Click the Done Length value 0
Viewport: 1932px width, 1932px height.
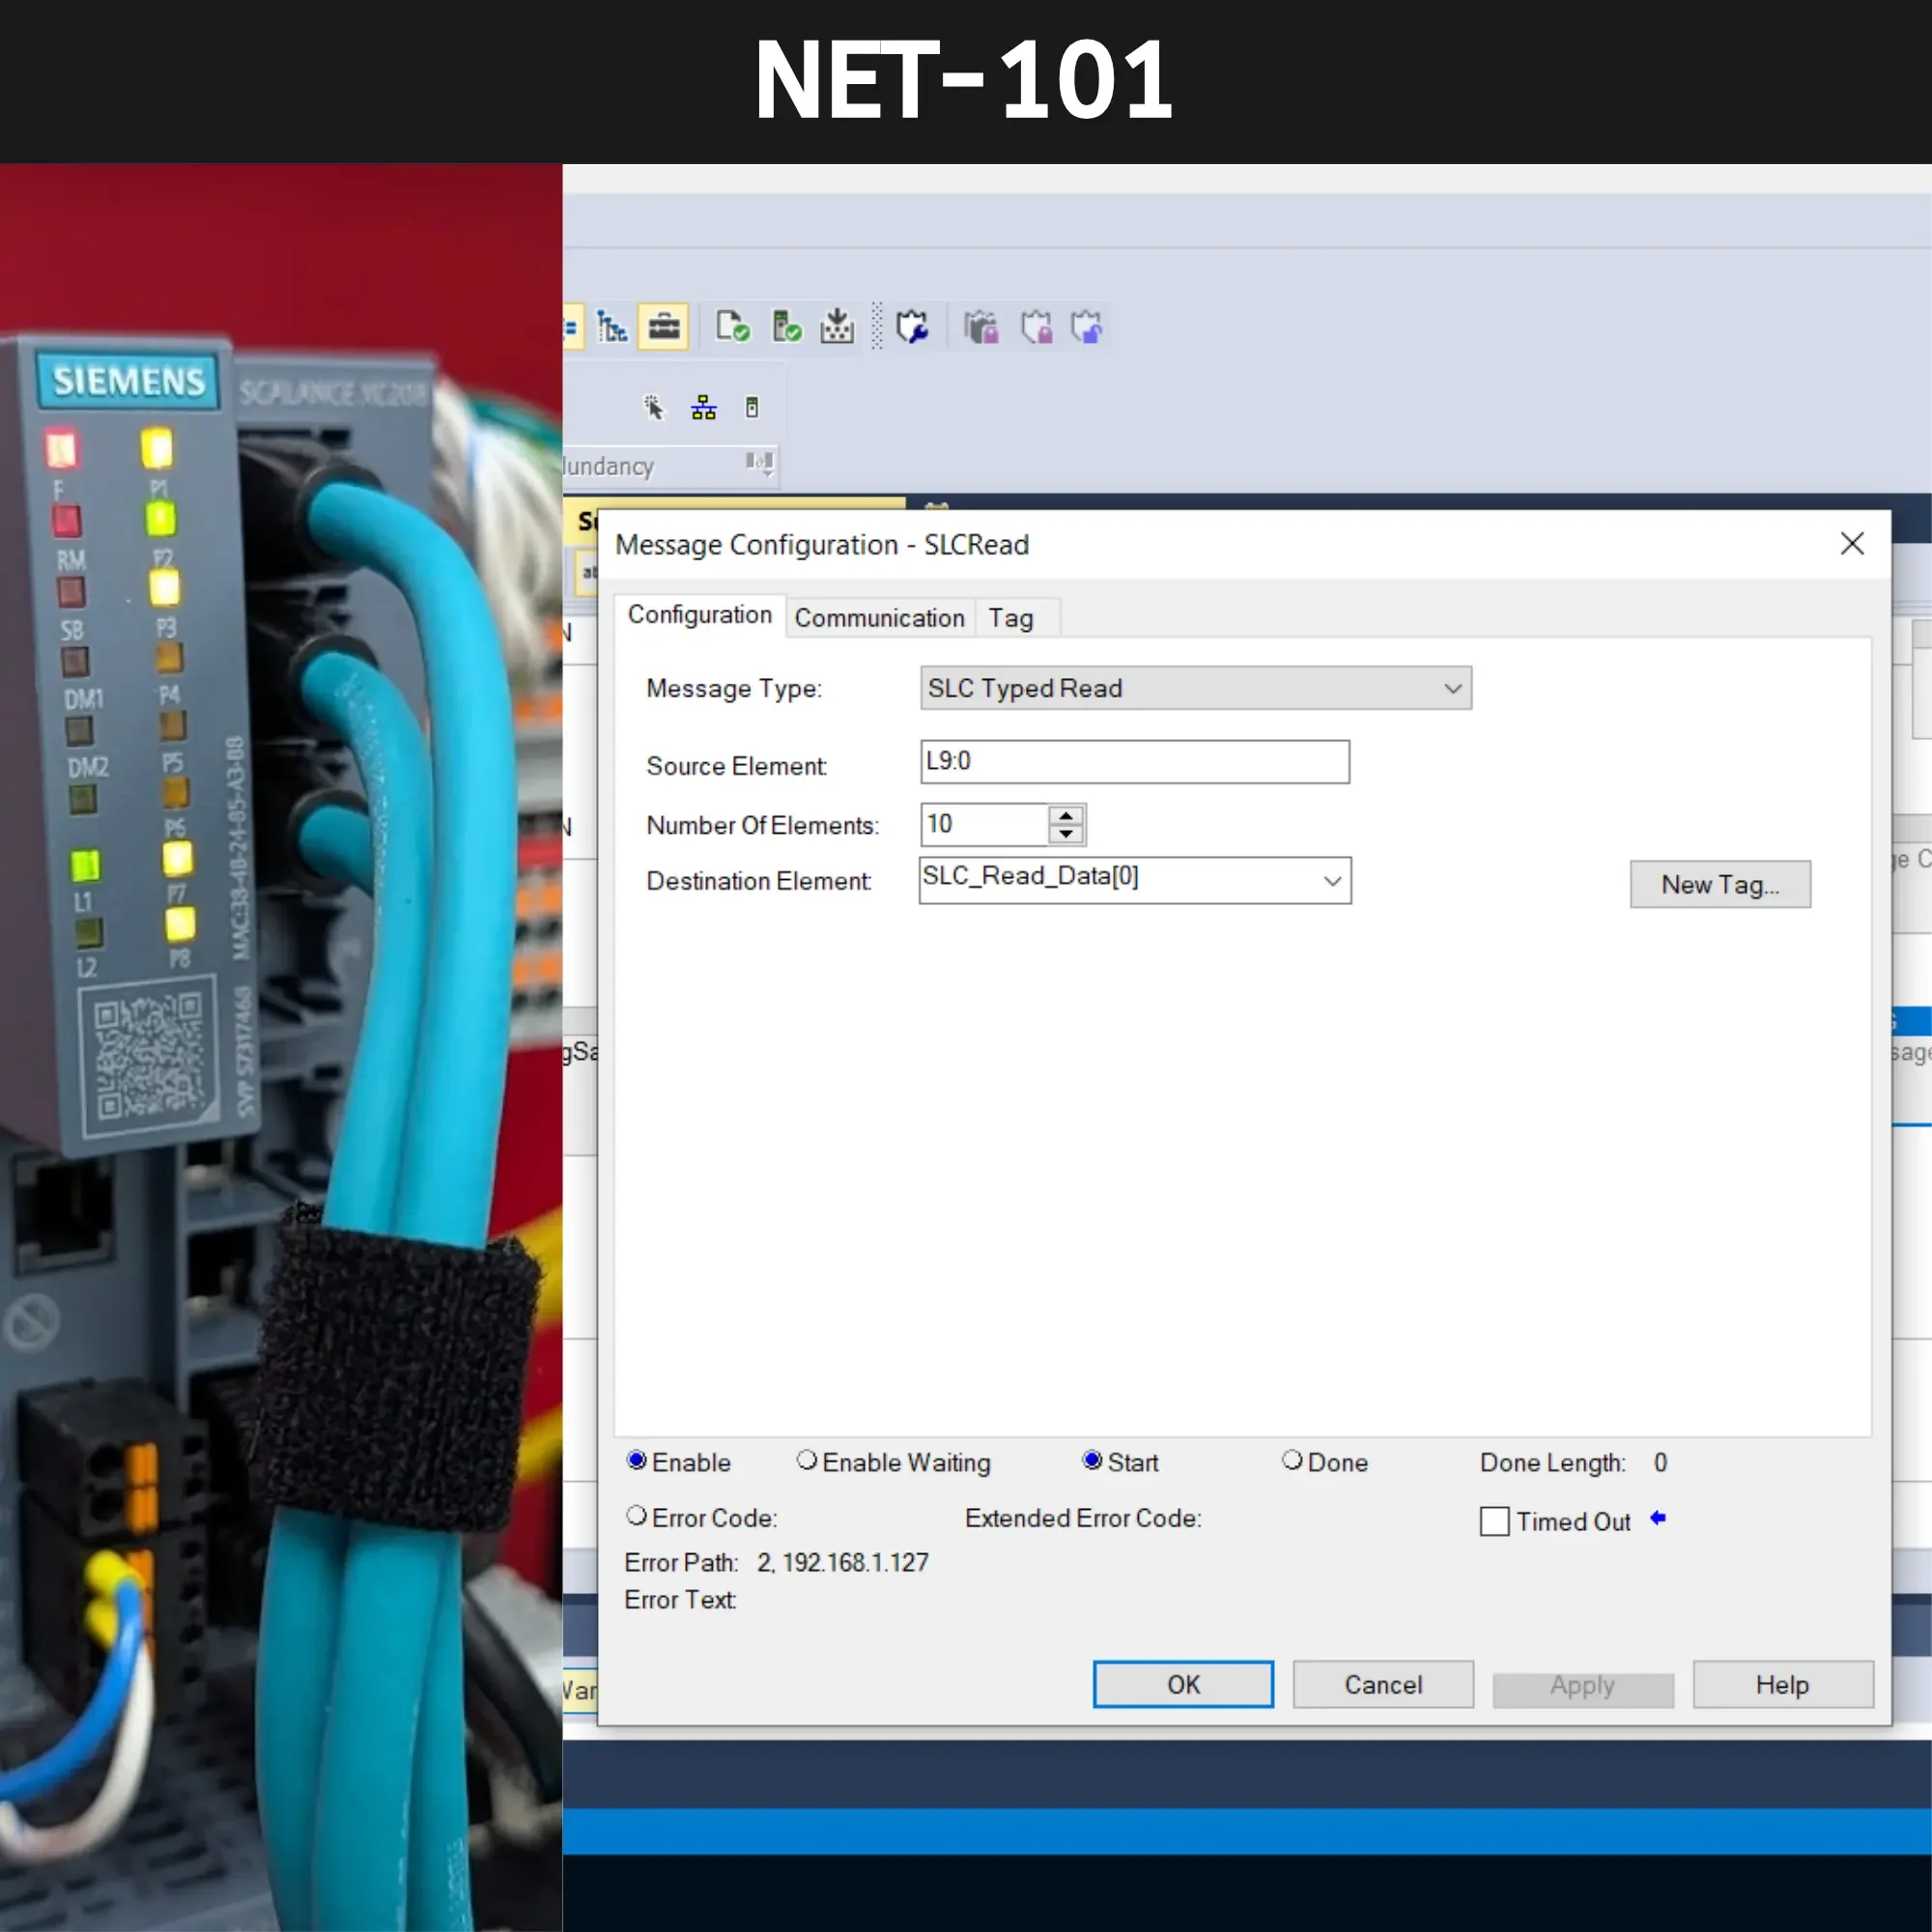tap(1660, 1463)
